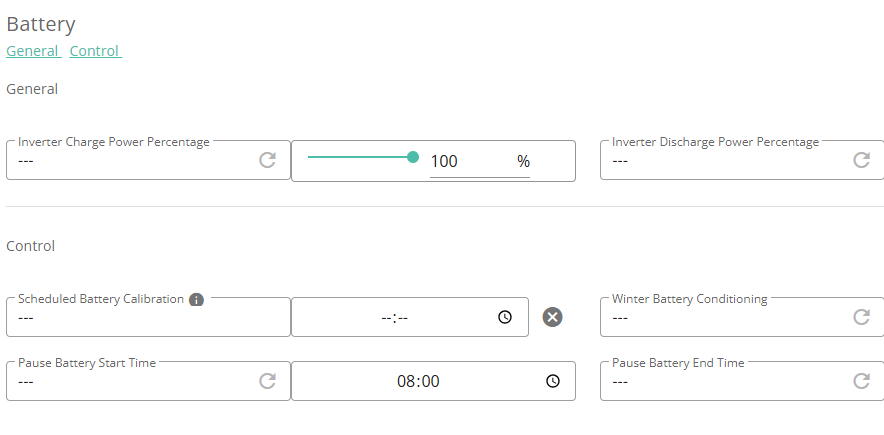Select the Inverter Charge Power Percentage field
Viewport: 884px width, 435px height.
click(x=148, y=160)
